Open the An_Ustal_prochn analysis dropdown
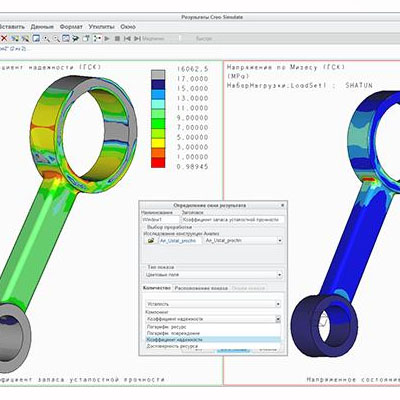 pyautogui.click(x=243, y=240)
